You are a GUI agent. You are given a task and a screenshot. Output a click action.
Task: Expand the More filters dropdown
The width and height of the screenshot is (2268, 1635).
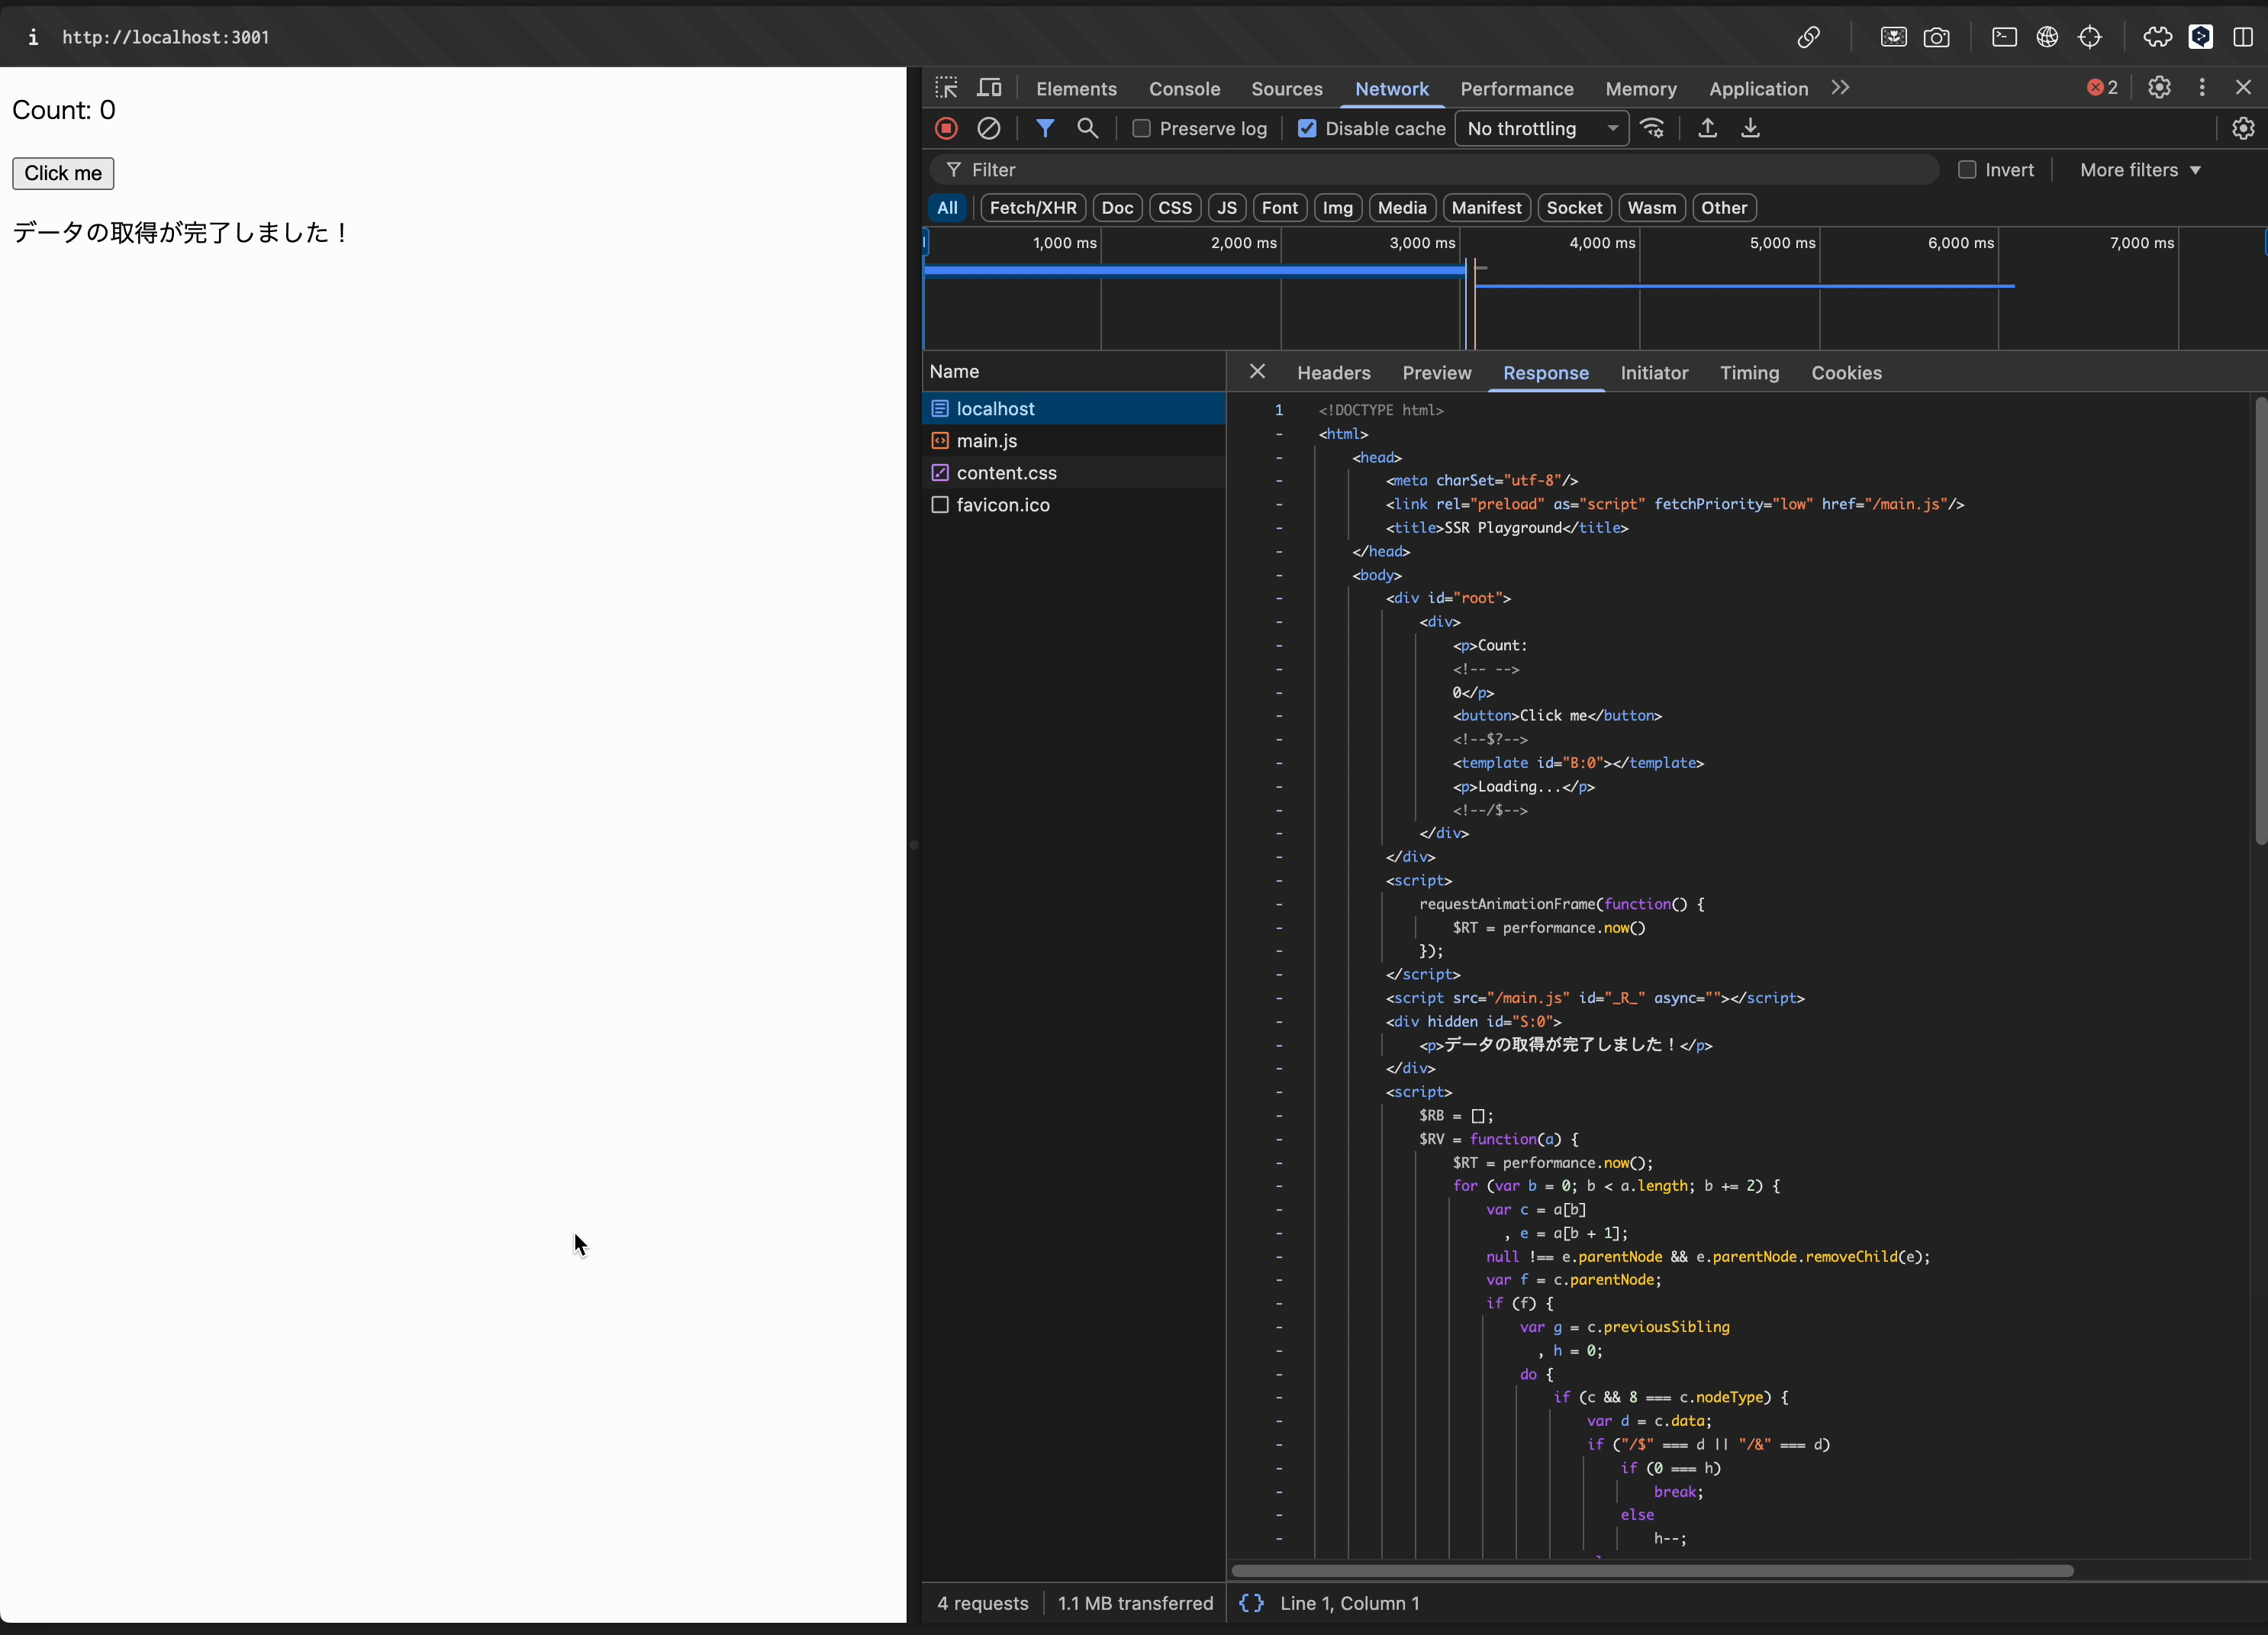[x=2140, y=170]
